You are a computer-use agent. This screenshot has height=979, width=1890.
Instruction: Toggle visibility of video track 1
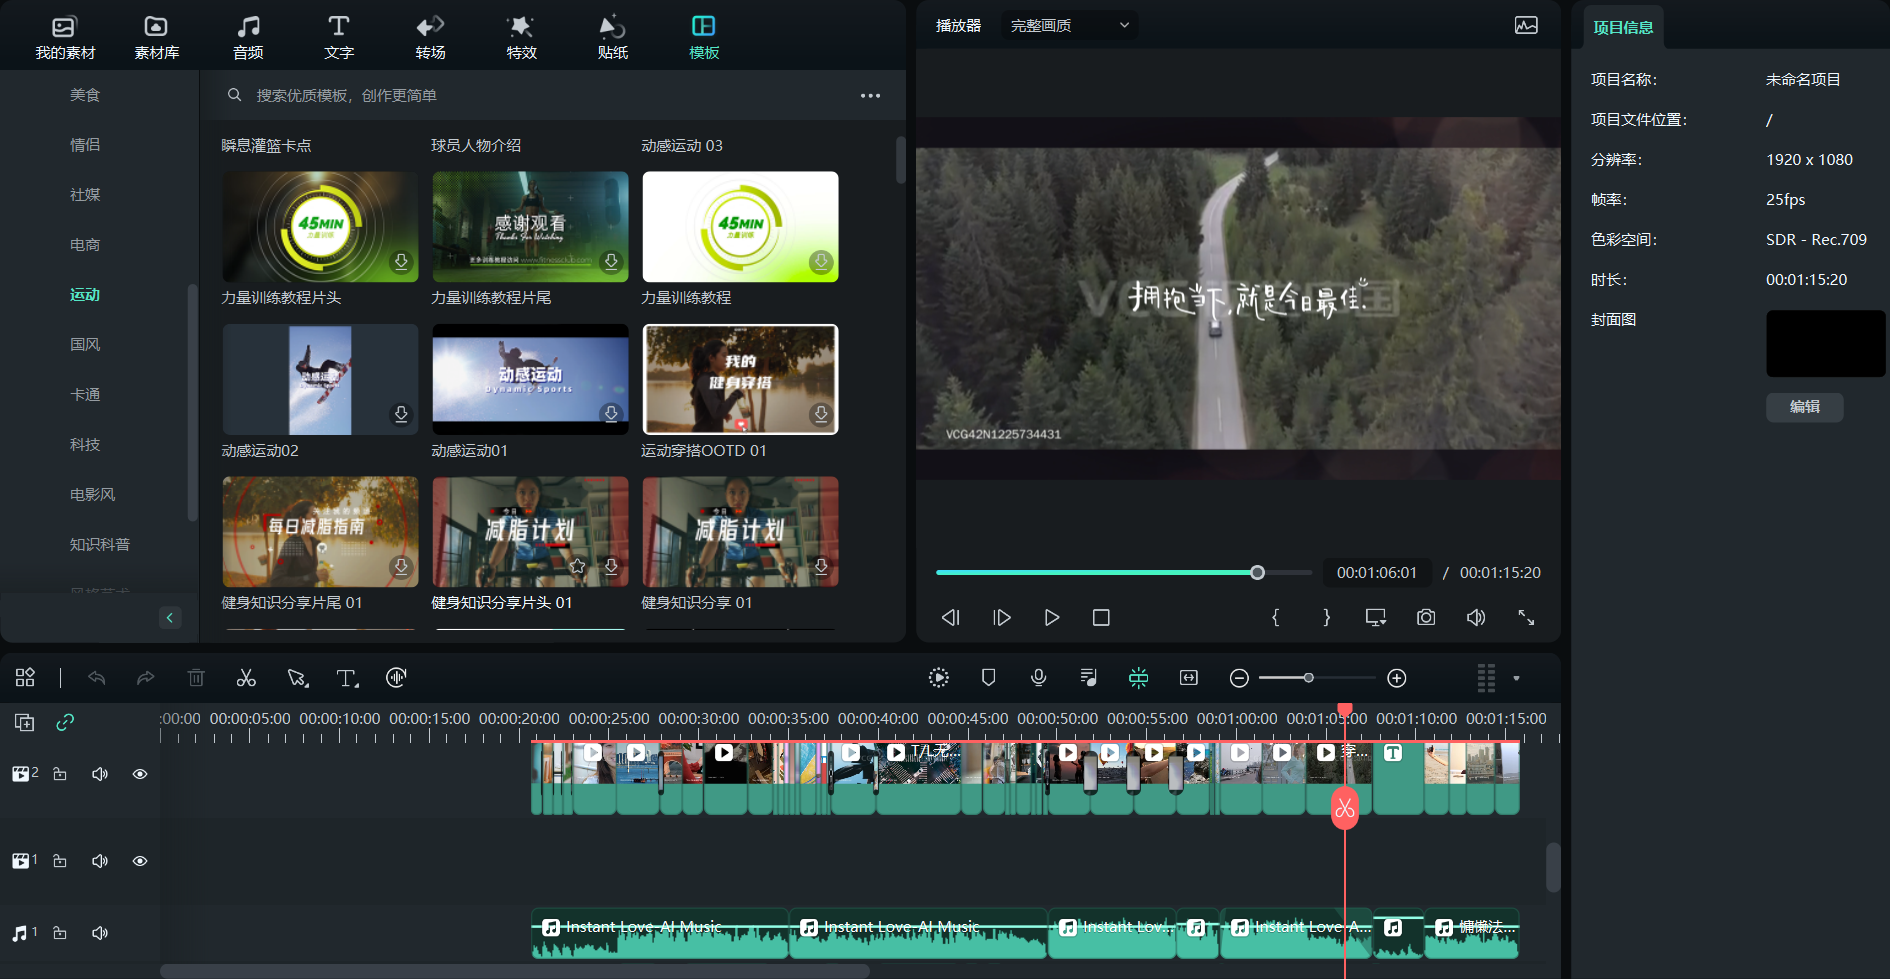[x=140, y=861]
